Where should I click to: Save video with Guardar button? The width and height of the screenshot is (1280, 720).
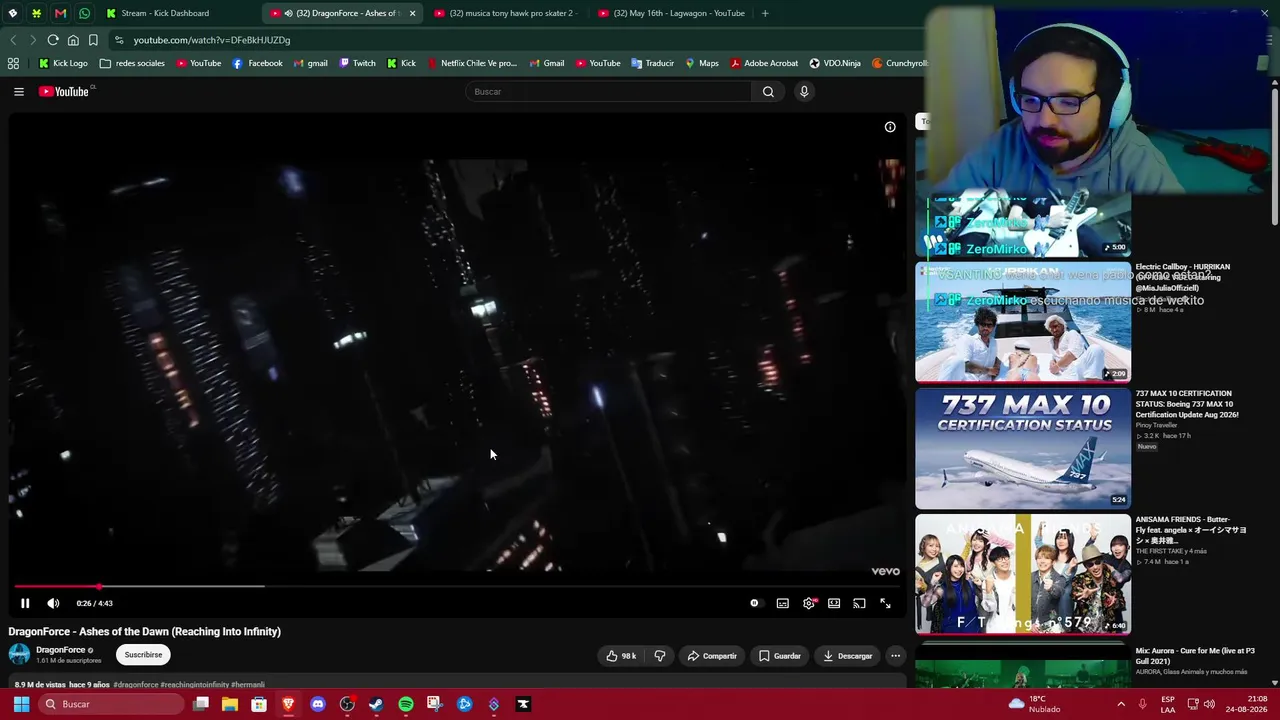(780, 656)
